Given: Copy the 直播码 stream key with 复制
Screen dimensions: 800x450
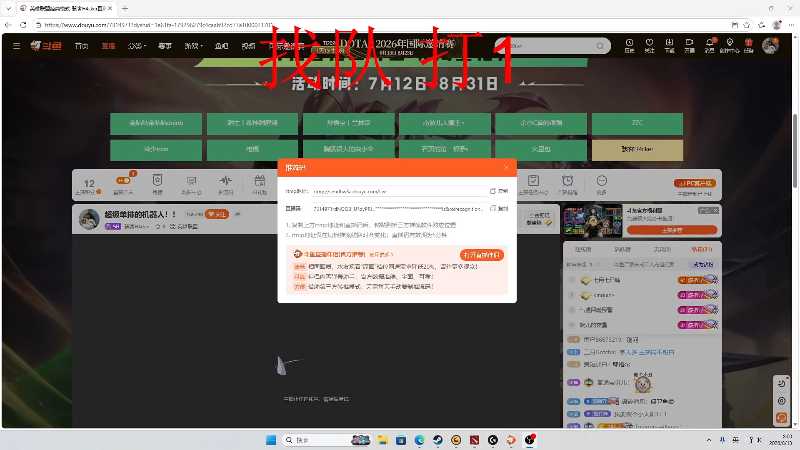Looking at the screenshot, I should pyautogui.click(x=499, y=209).
